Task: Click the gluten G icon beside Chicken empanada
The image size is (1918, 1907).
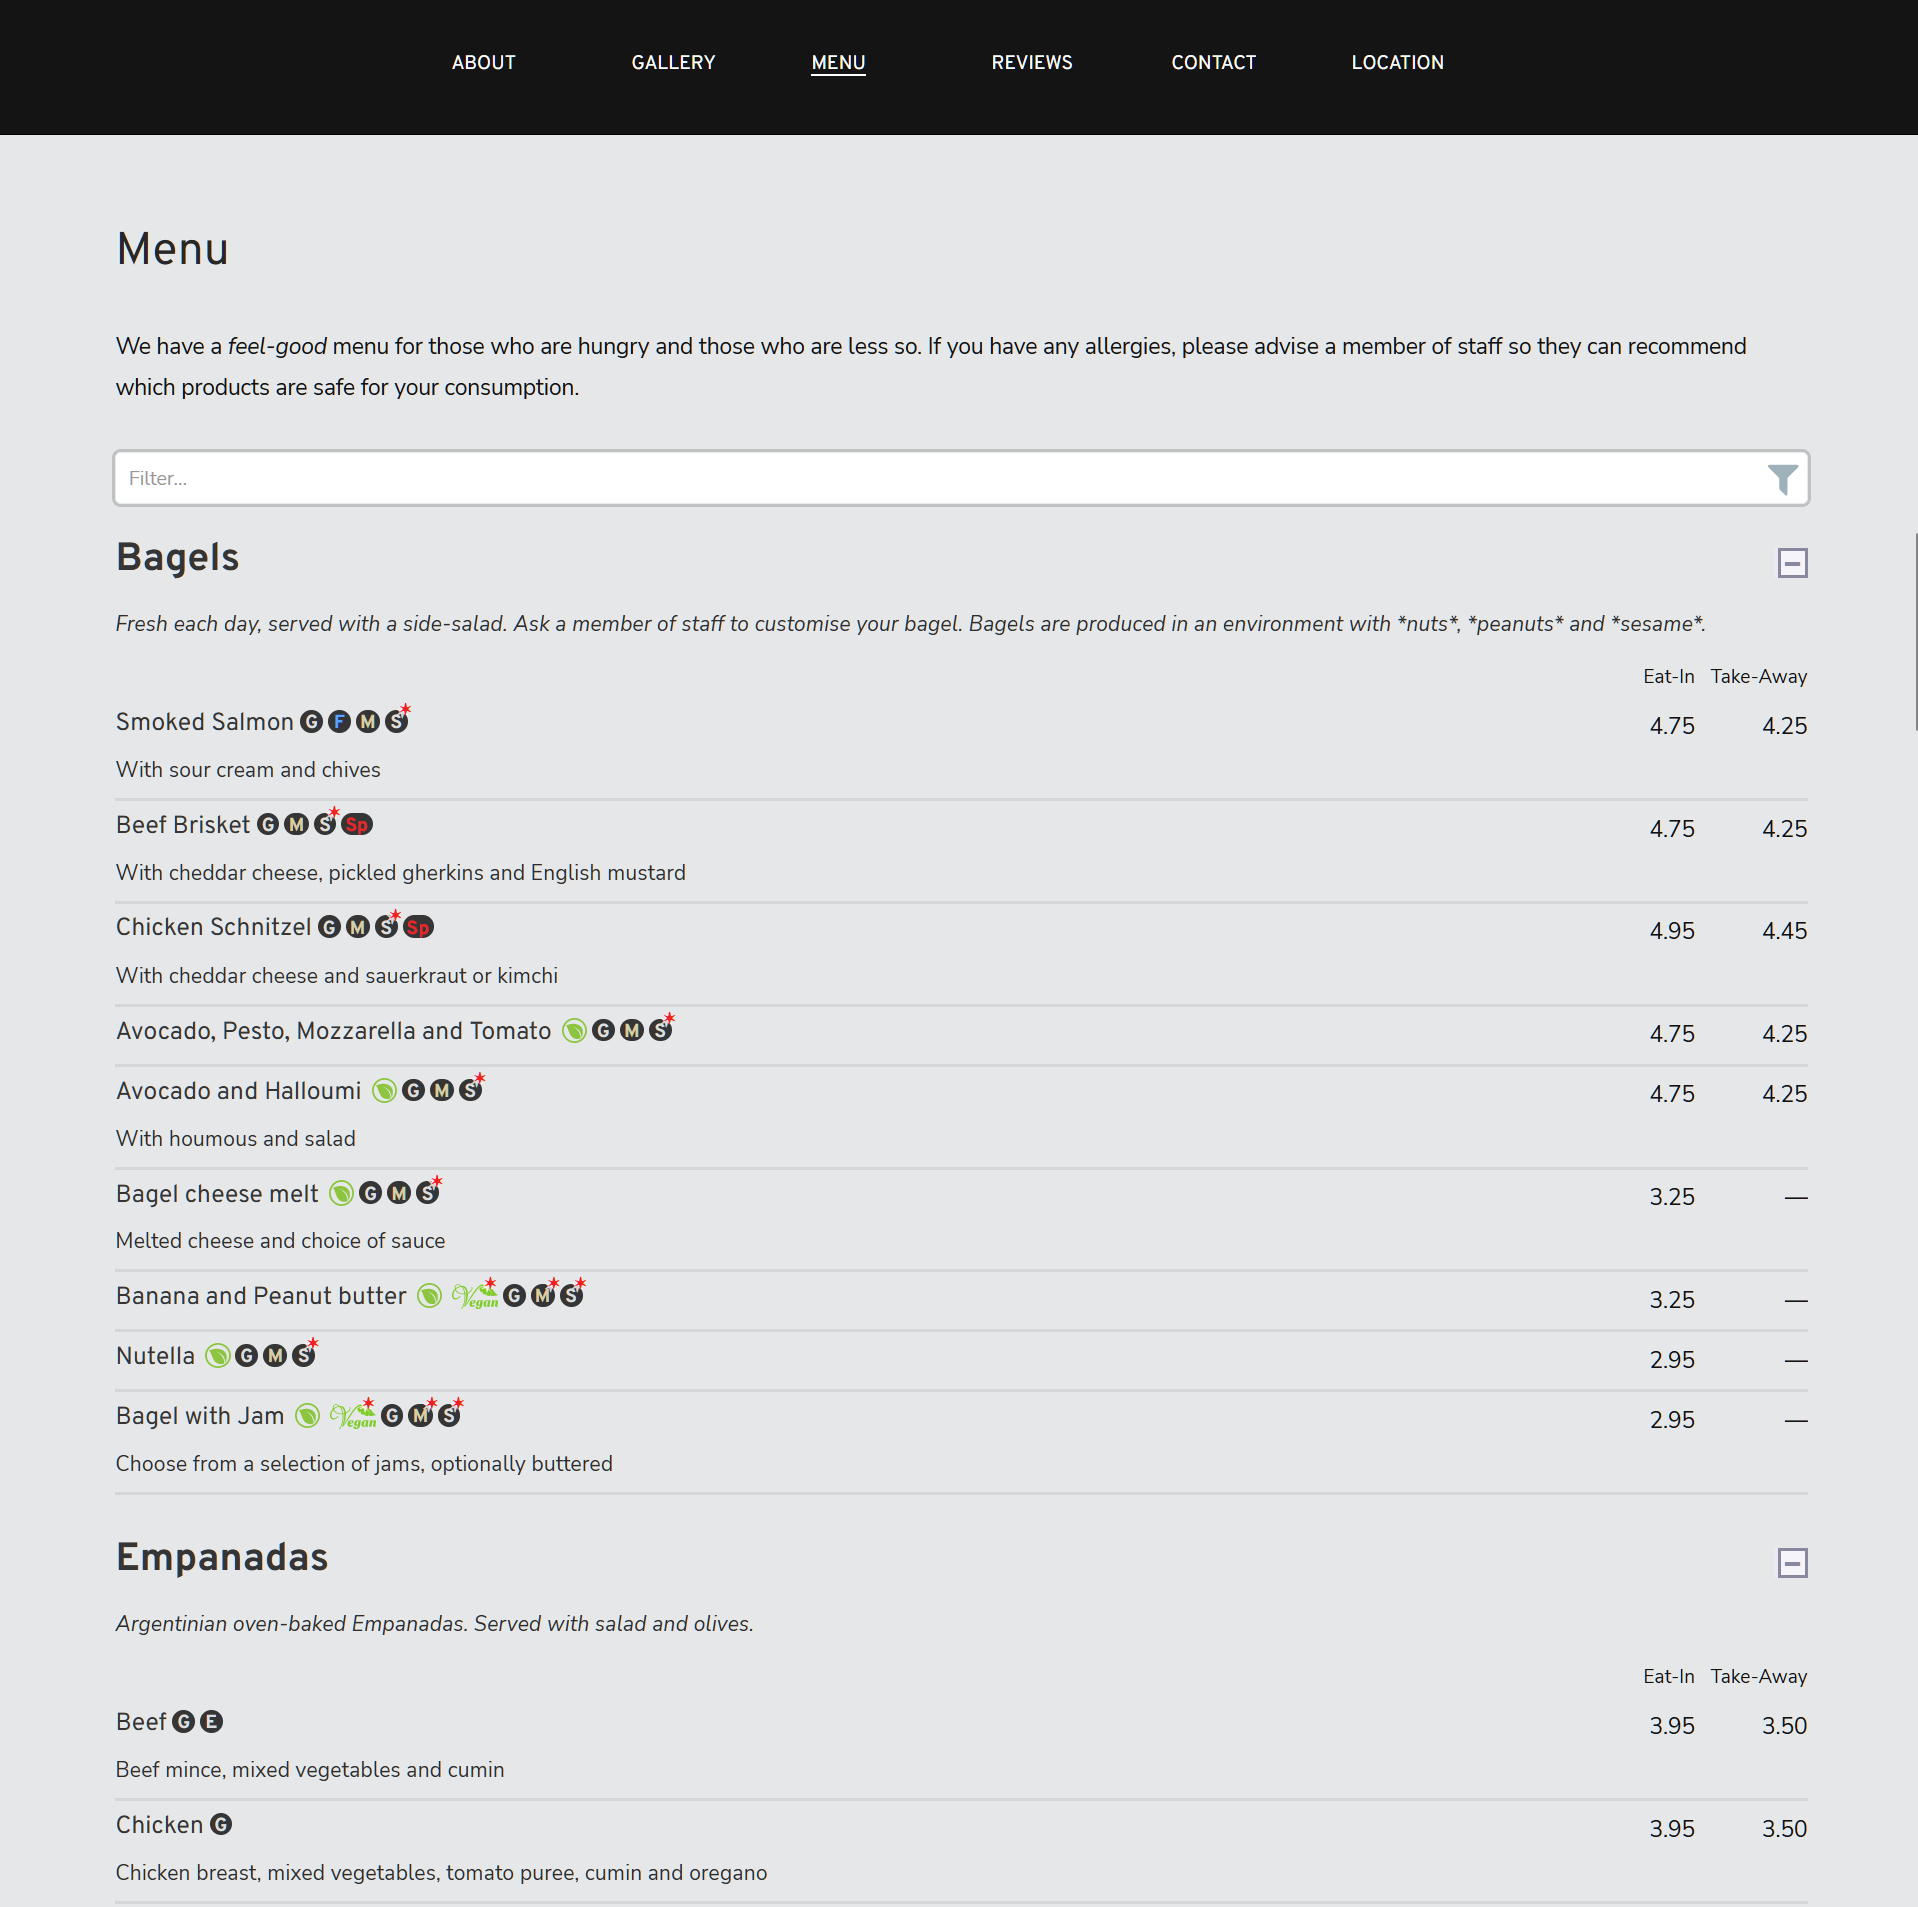Action: coord(221,1825)
